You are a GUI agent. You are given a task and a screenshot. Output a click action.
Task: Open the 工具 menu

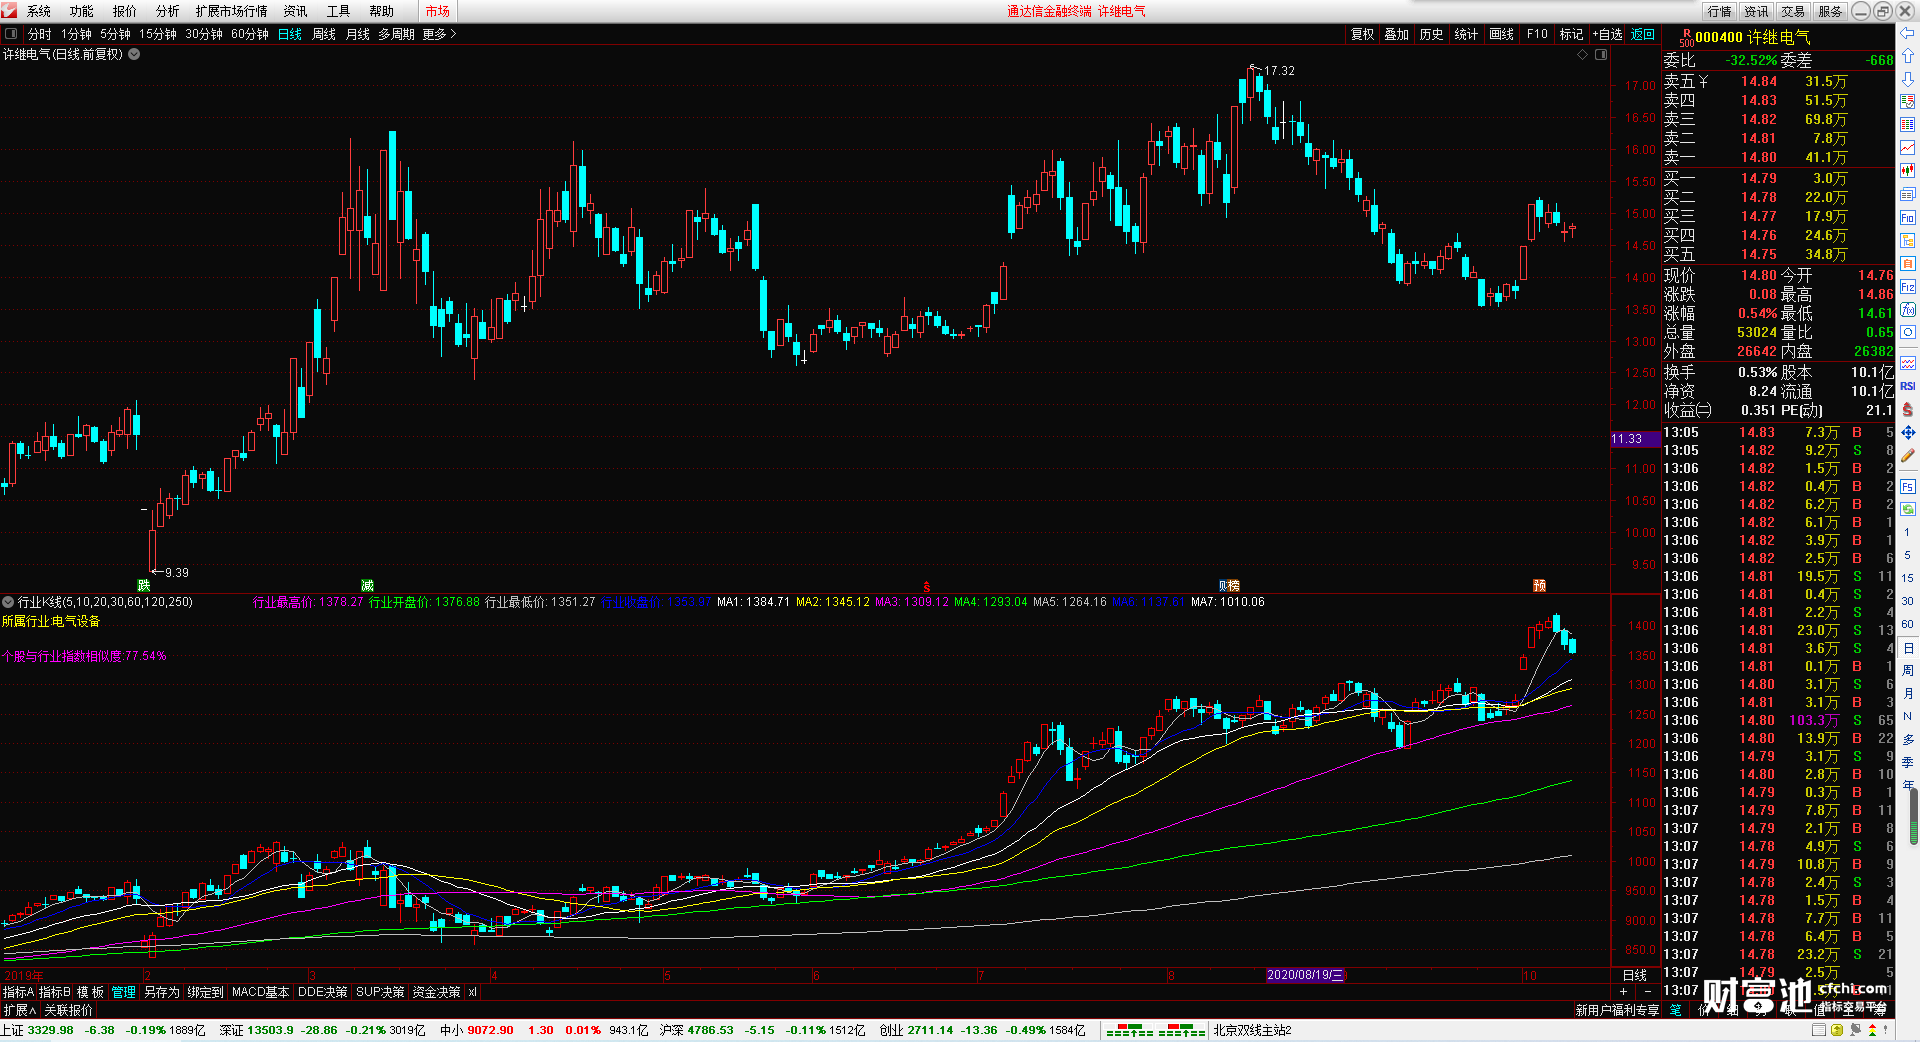pyautogui.click(x=338, y=11)
